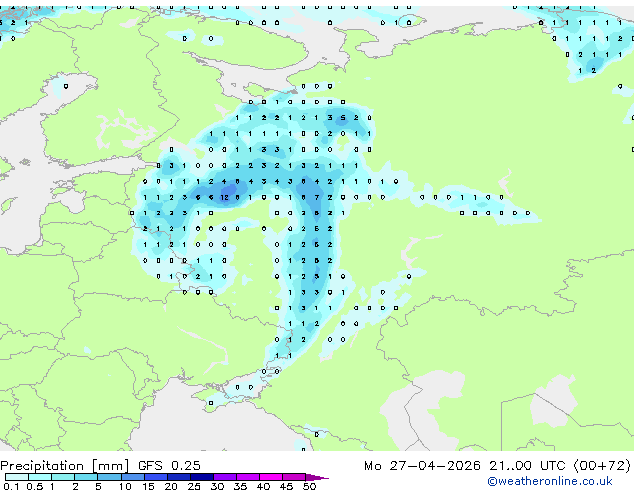Click the legend swatch between 30 and 35
This screenshot has width=634, height=490.
pos(225,477)
